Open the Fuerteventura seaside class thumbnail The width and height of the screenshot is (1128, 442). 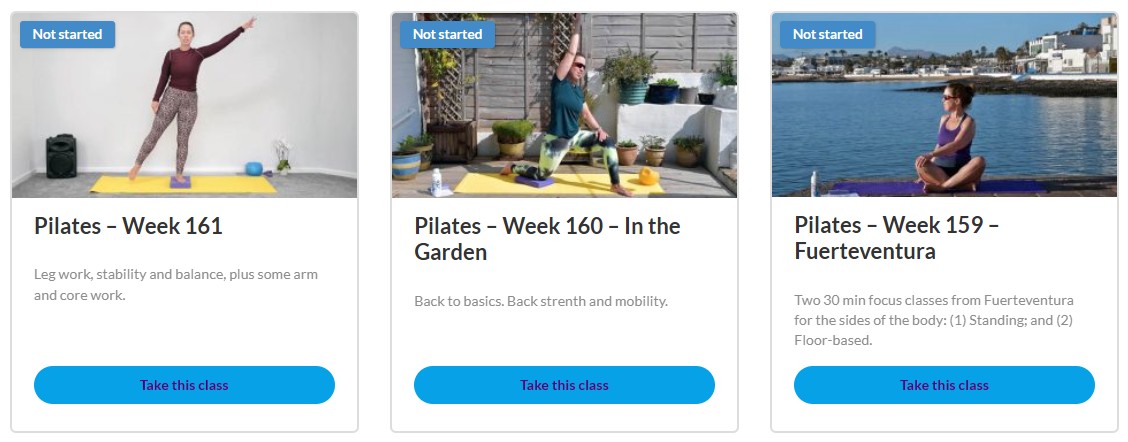coord(944,105)
